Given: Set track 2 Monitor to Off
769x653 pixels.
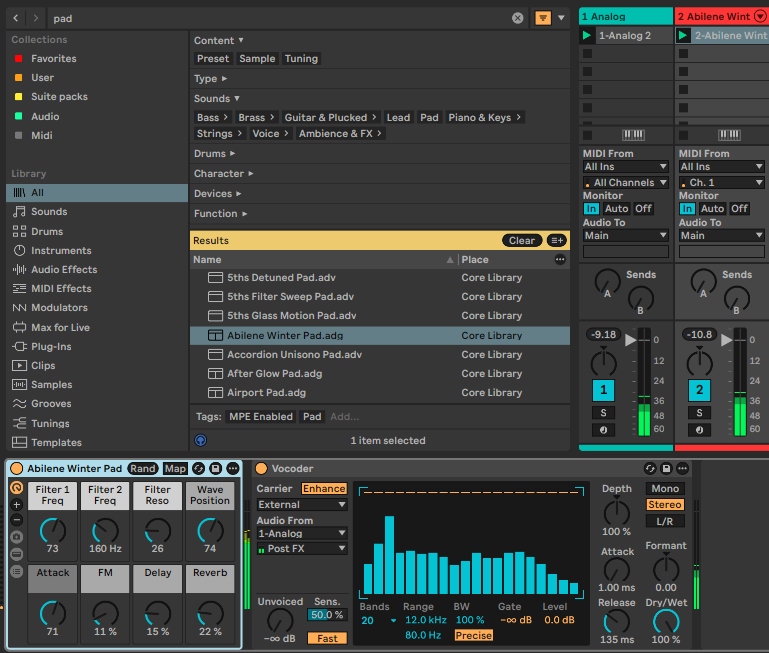Looking at the screenshot, I should [x=739, y=209].
